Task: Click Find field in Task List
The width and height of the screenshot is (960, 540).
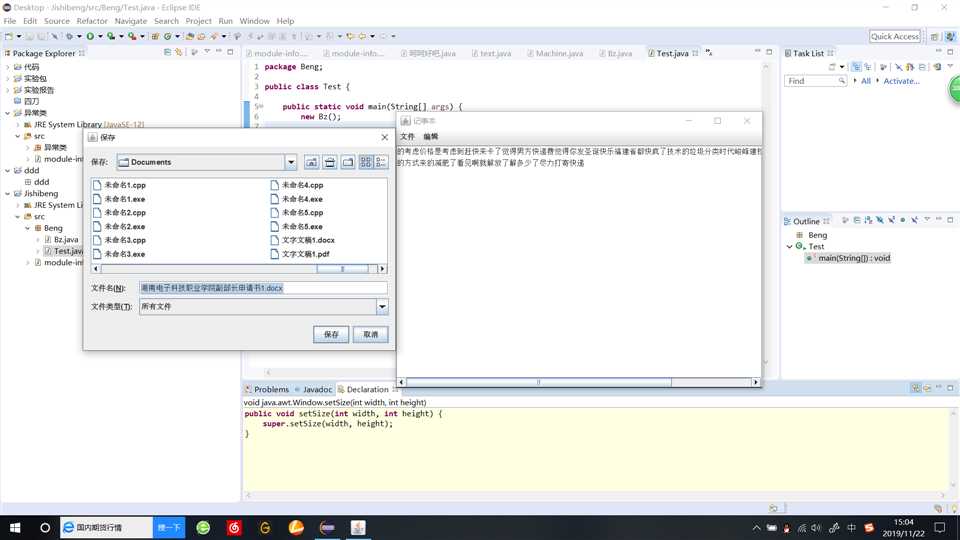Action: (x=816, y=81)
